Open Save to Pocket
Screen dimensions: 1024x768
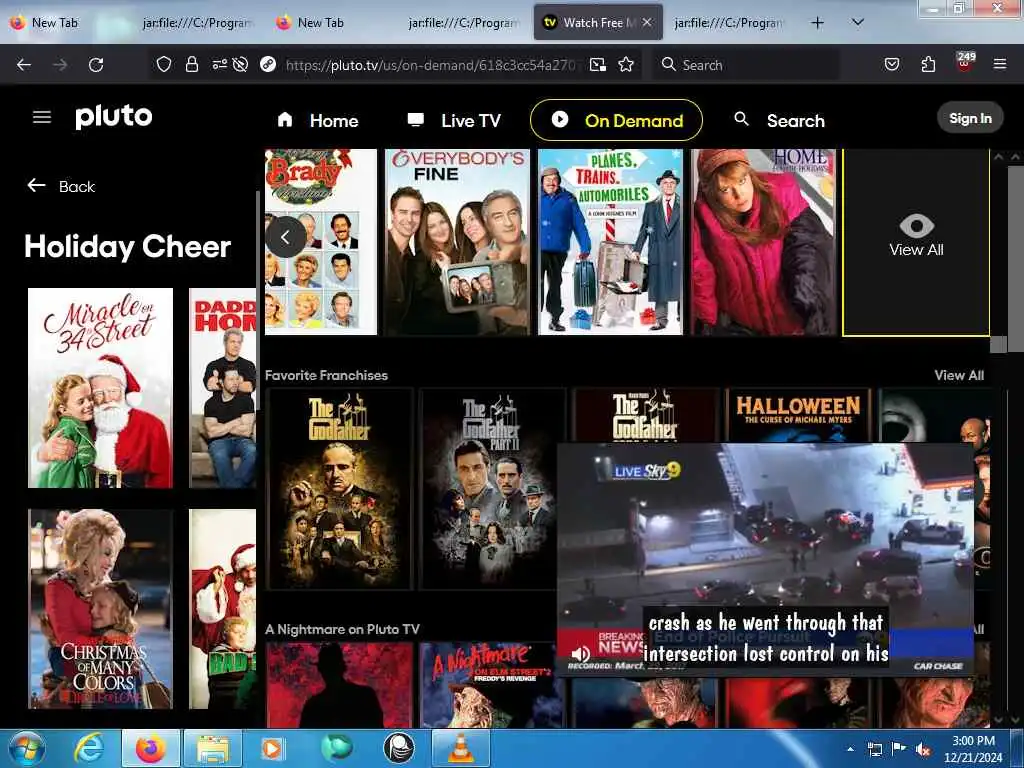[892, 64]
